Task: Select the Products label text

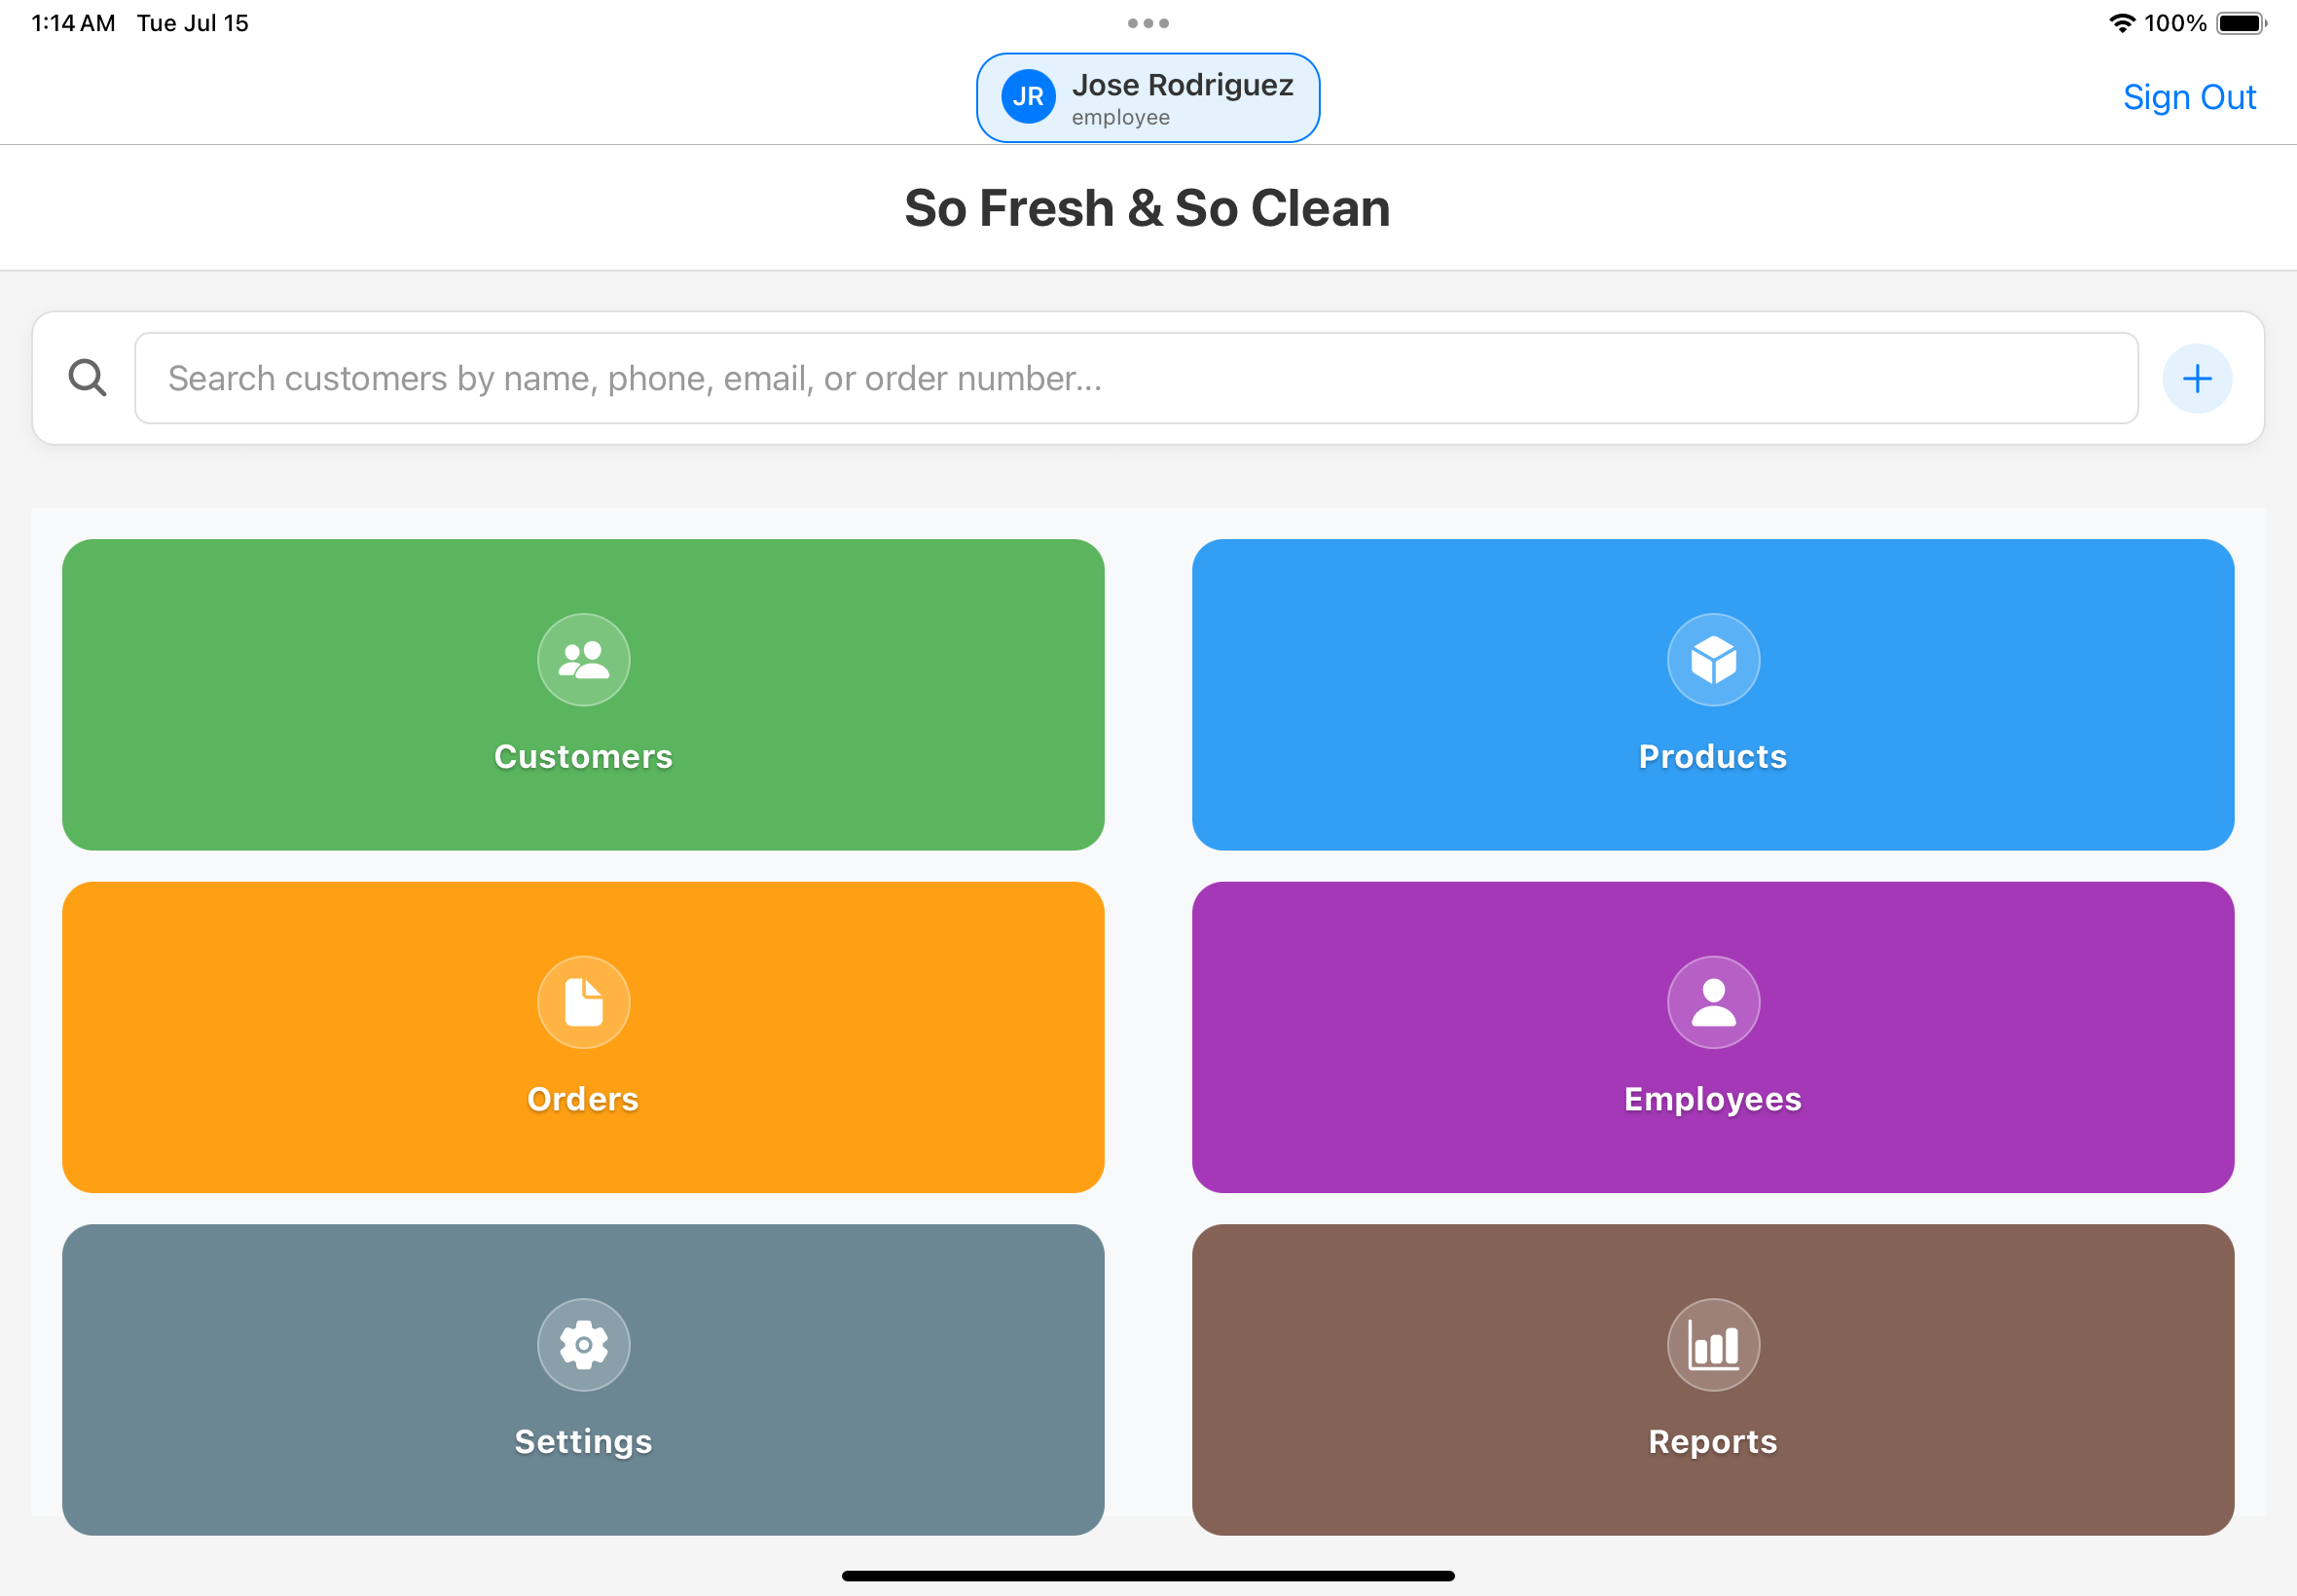Action: click(x=1713, y=757)
